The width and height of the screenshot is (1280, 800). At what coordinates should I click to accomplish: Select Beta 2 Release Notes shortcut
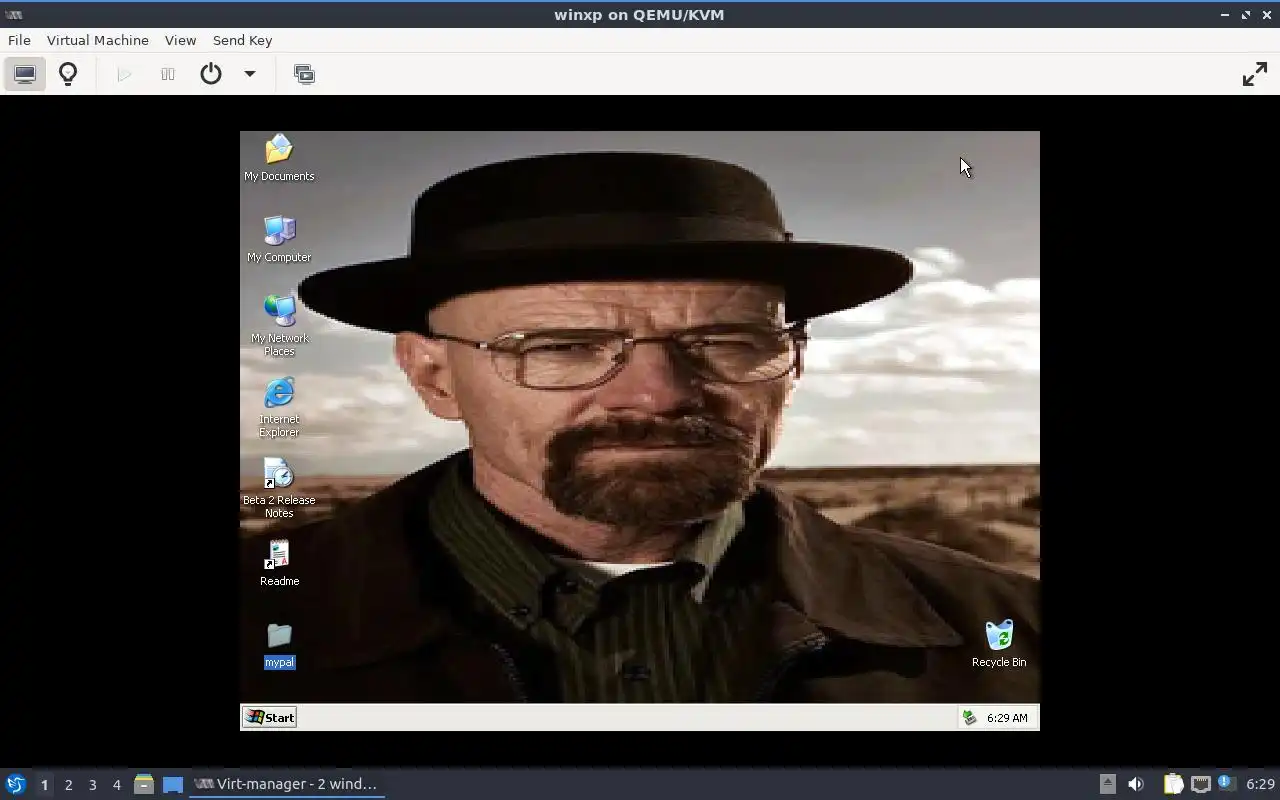tap(279, 489)
